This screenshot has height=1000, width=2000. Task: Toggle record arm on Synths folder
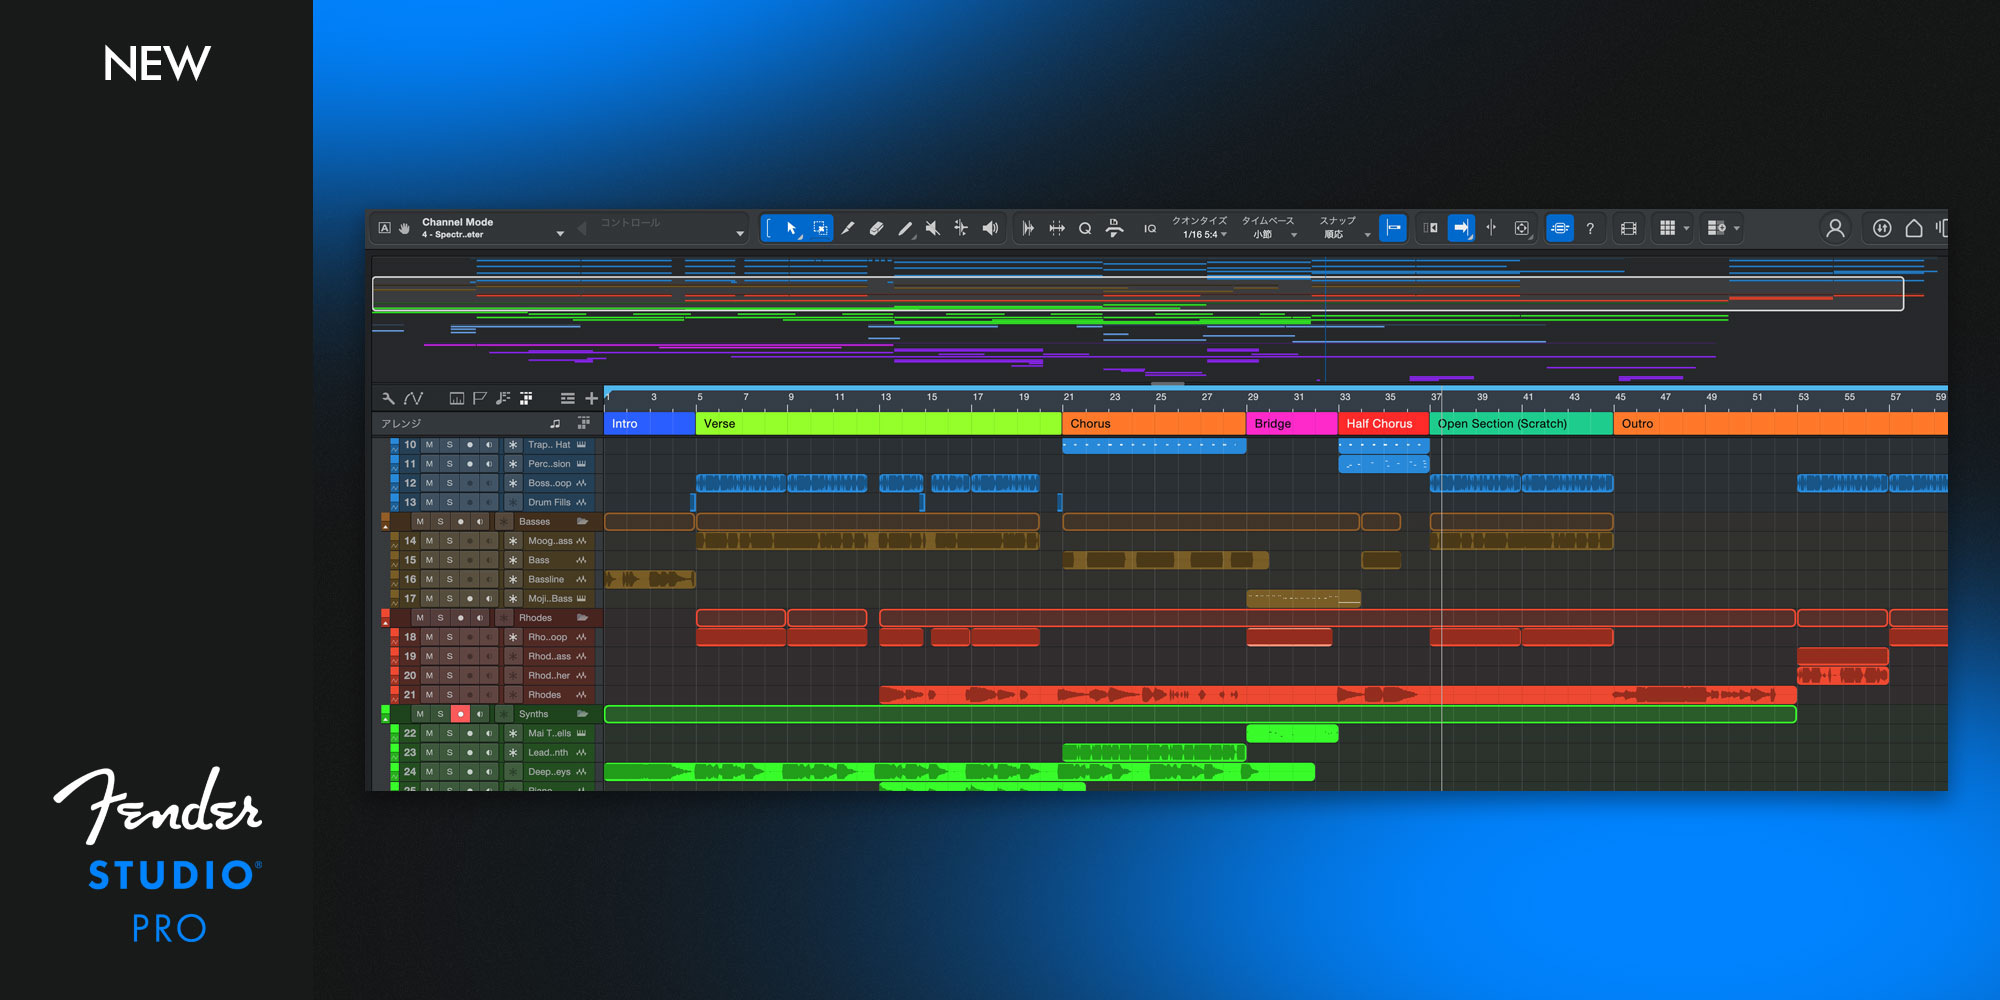click(460, 714)
